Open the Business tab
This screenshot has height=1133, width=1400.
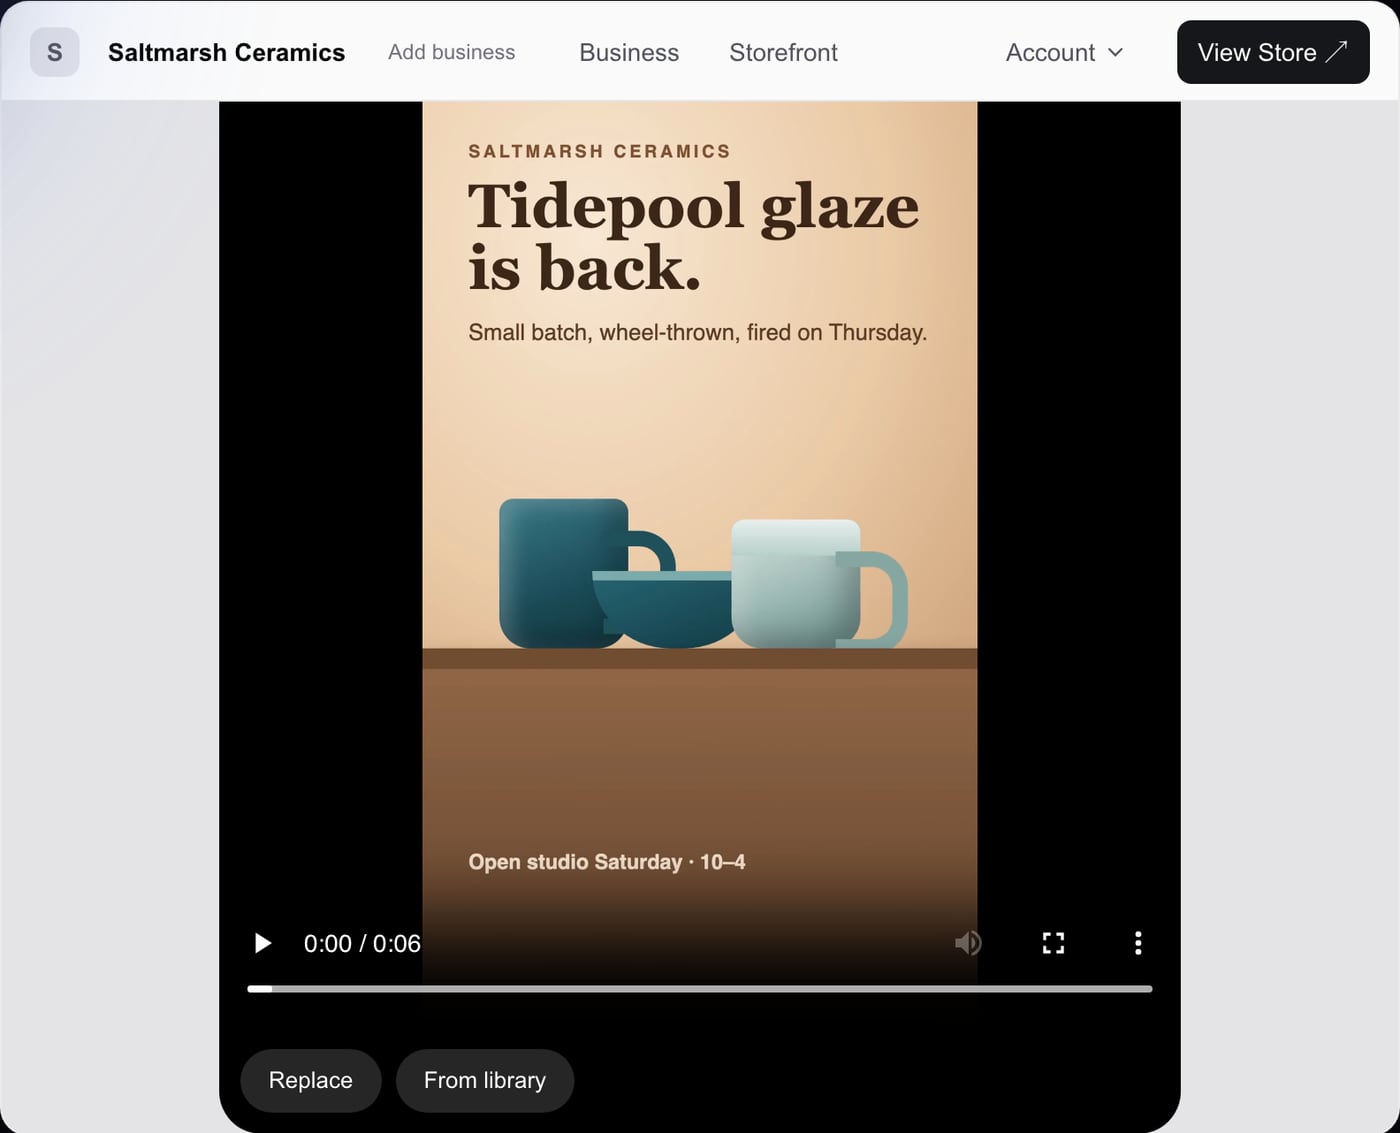point(629,52)
